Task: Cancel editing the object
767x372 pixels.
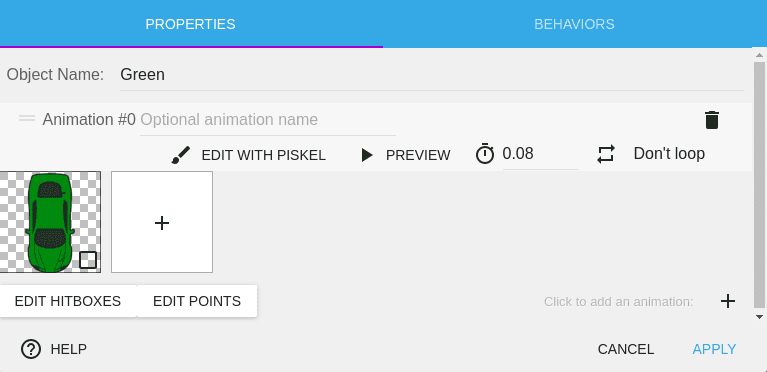Action: click(626, 349)
